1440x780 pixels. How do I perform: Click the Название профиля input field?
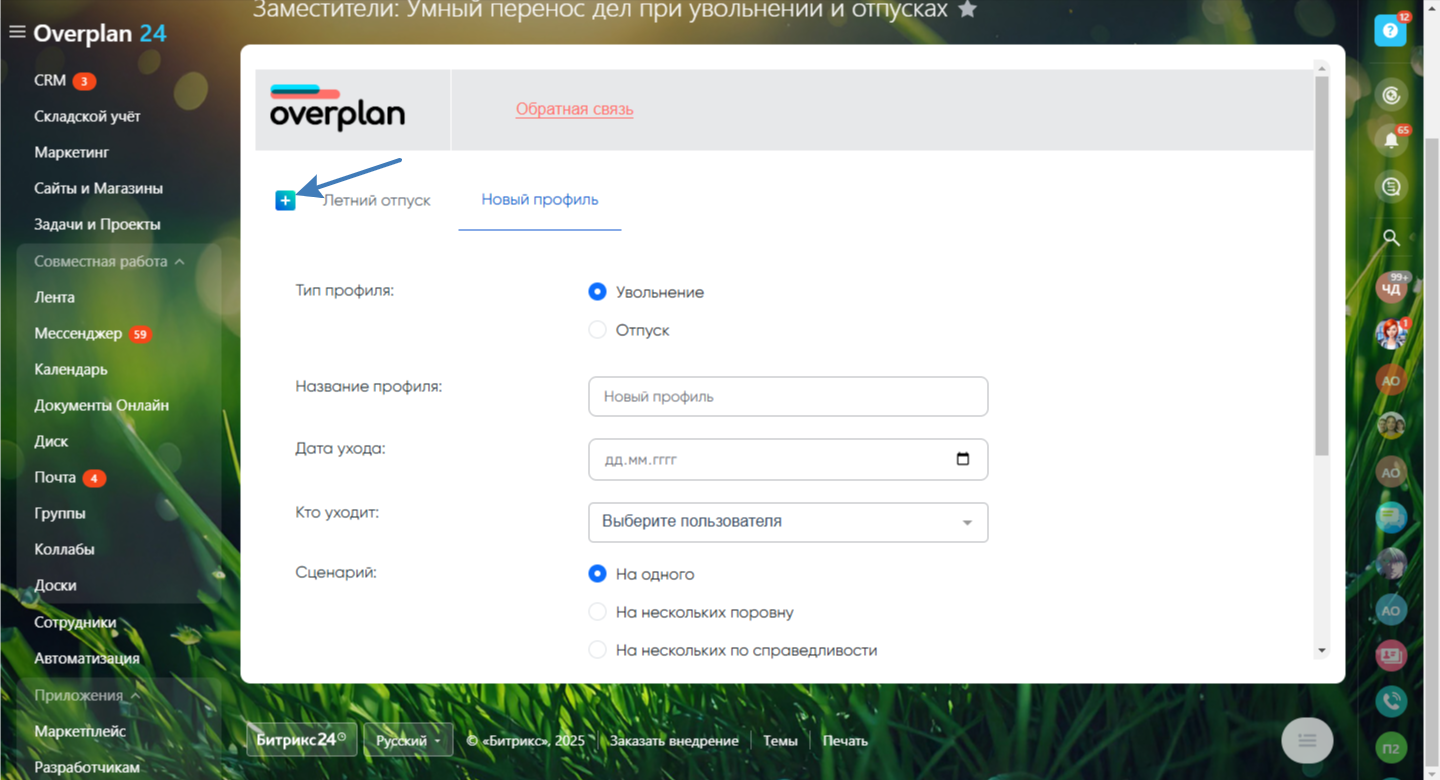click(788, 397)
